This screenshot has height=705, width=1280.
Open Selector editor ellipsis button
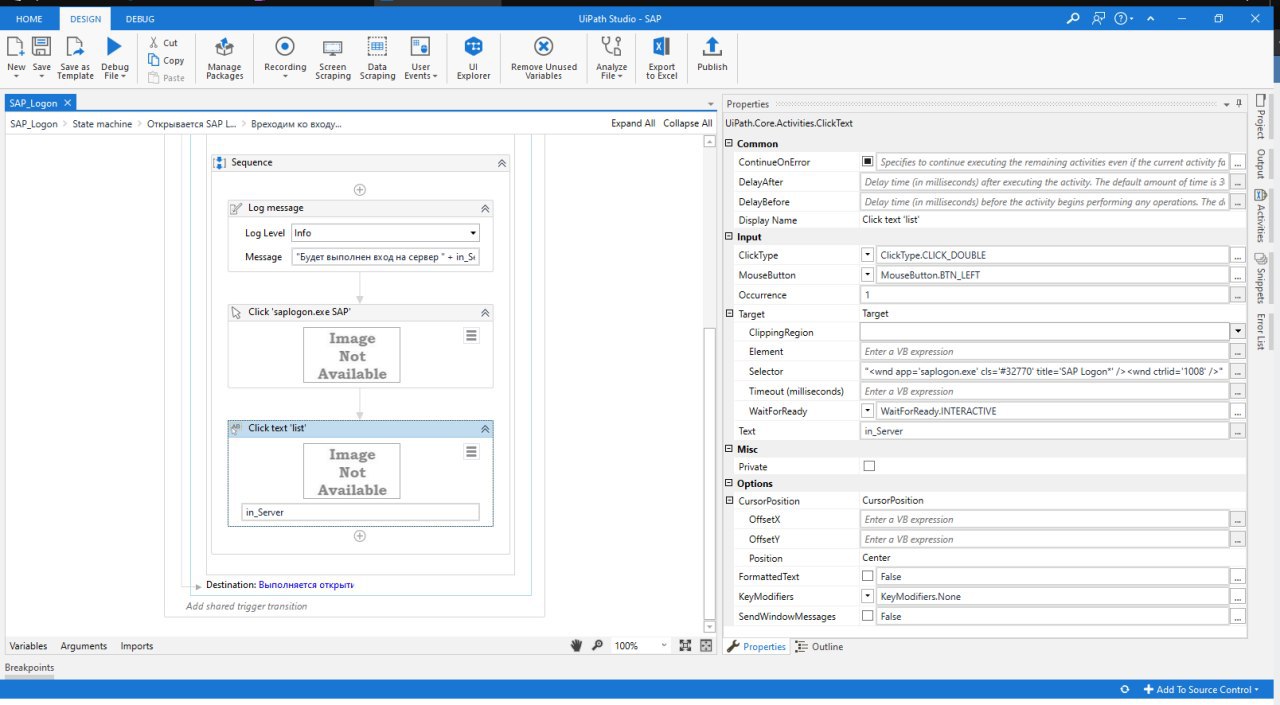[1239, 371]
